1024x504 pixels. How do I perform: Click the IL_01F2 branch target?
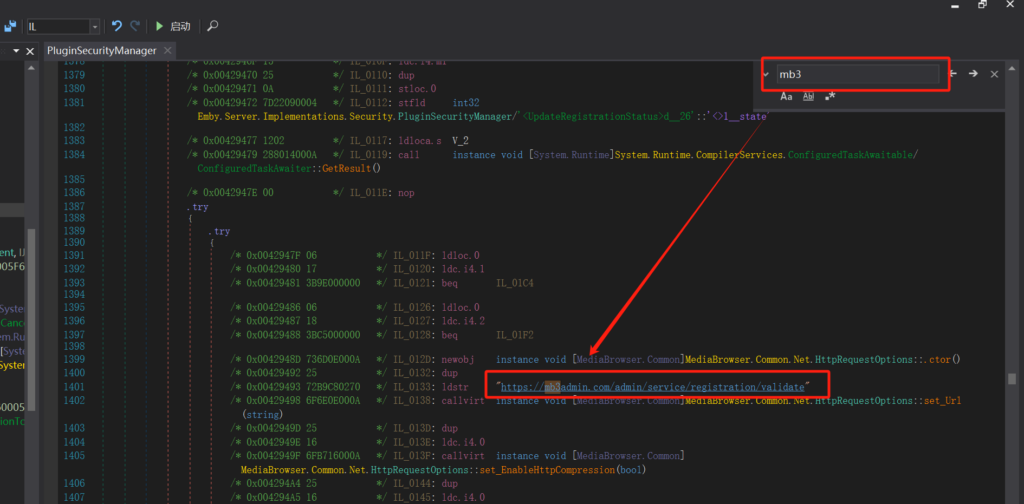pyautogui.click(x=515, y=335)
